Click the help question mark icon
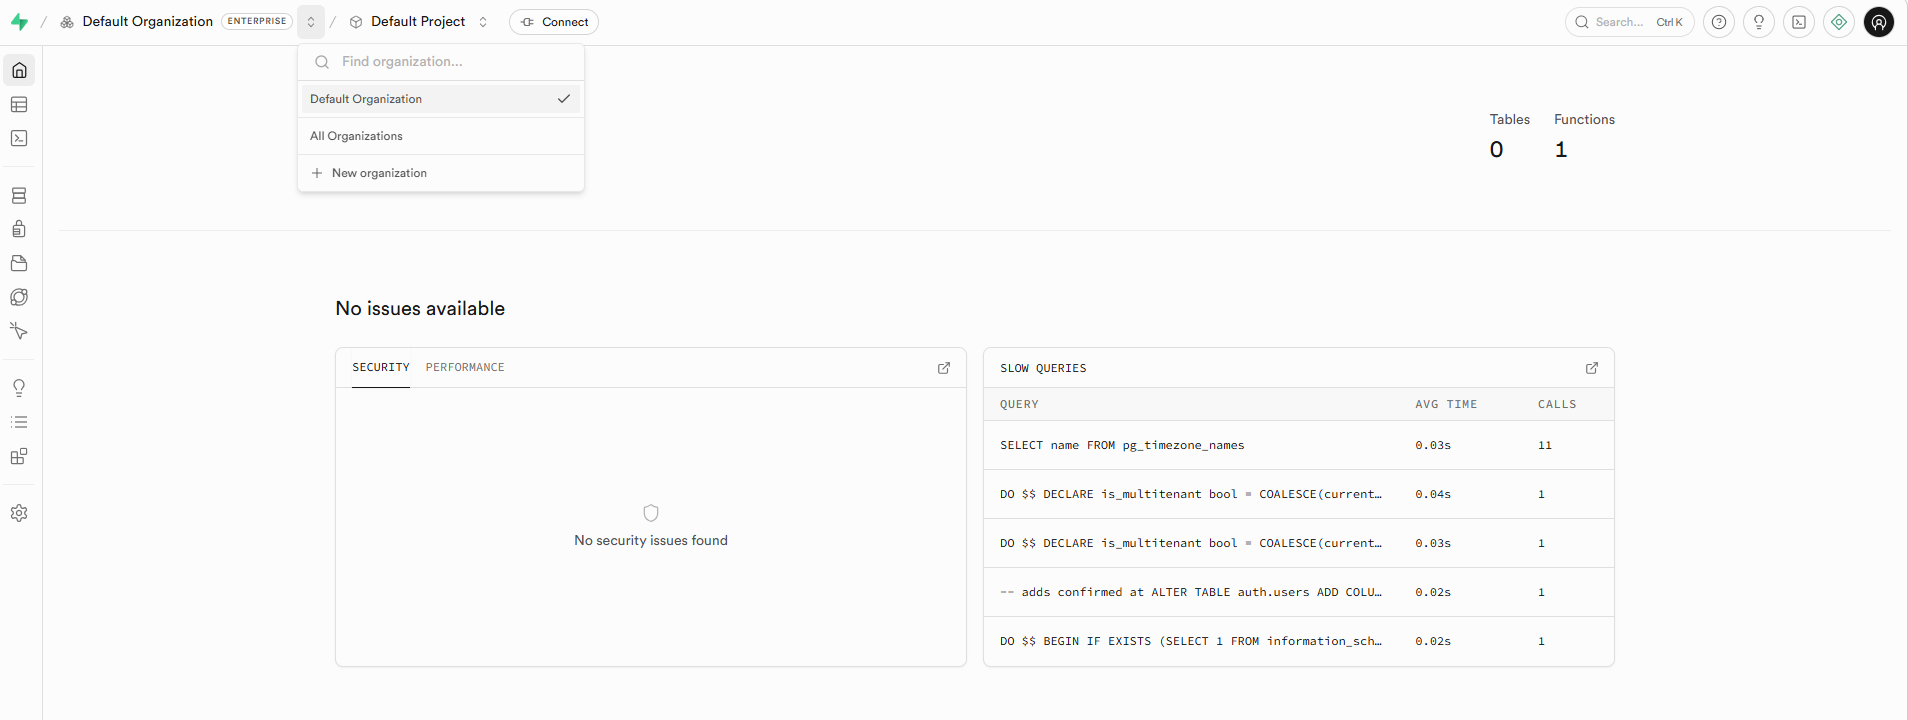 [x=1719, y=22]
